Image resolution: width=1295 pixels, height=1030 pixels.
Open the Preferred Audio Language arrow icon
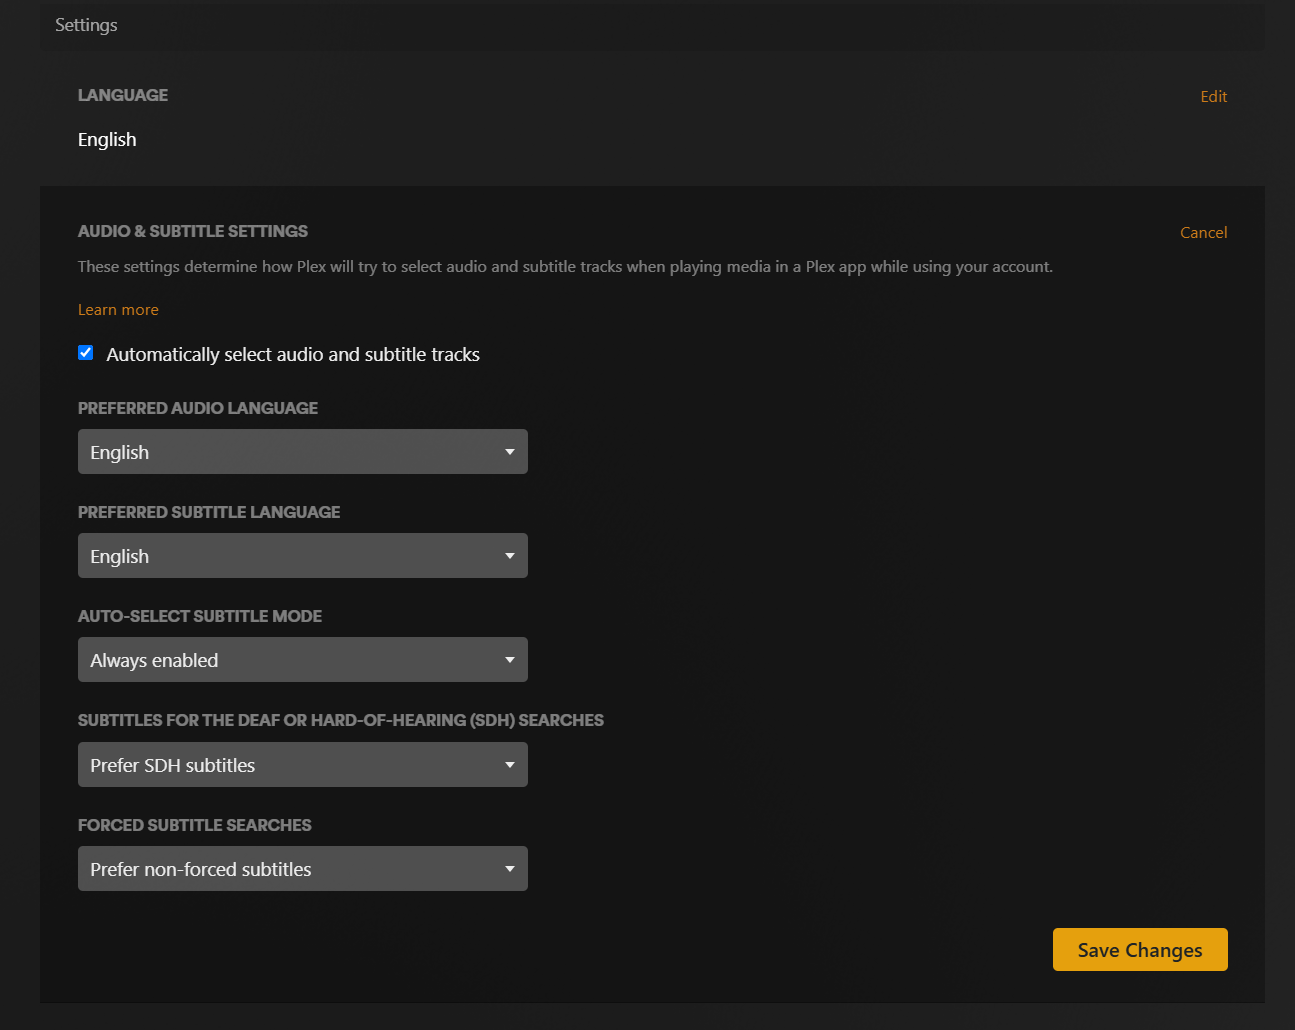(510, 451)
